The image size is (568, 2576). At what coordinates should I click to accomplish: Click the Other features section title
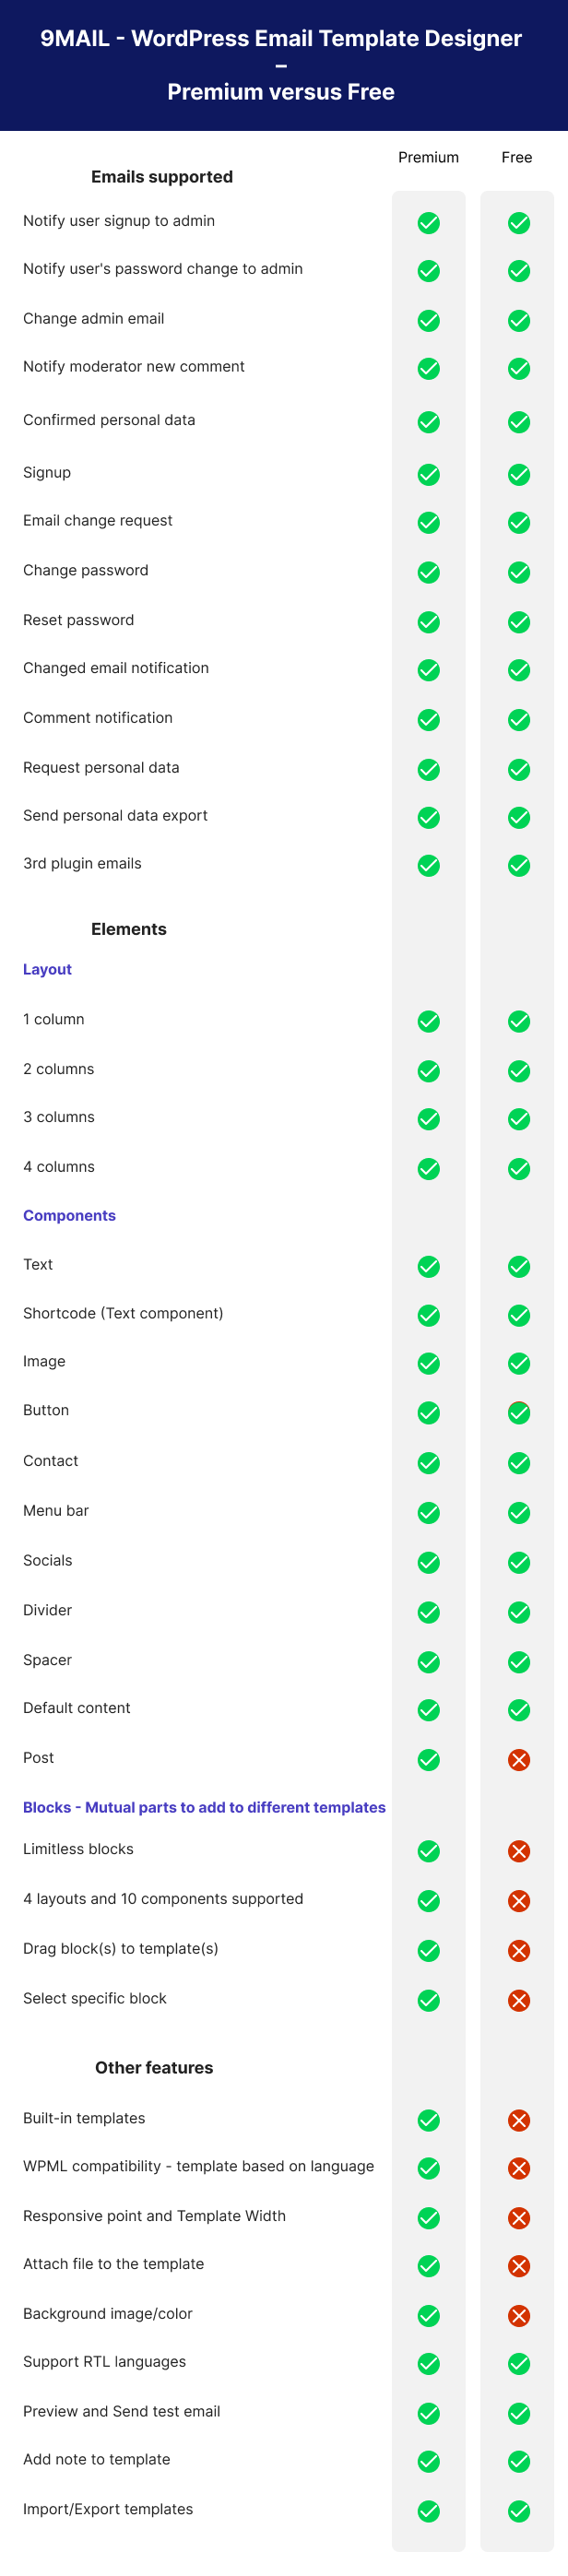click(154, 2067)
